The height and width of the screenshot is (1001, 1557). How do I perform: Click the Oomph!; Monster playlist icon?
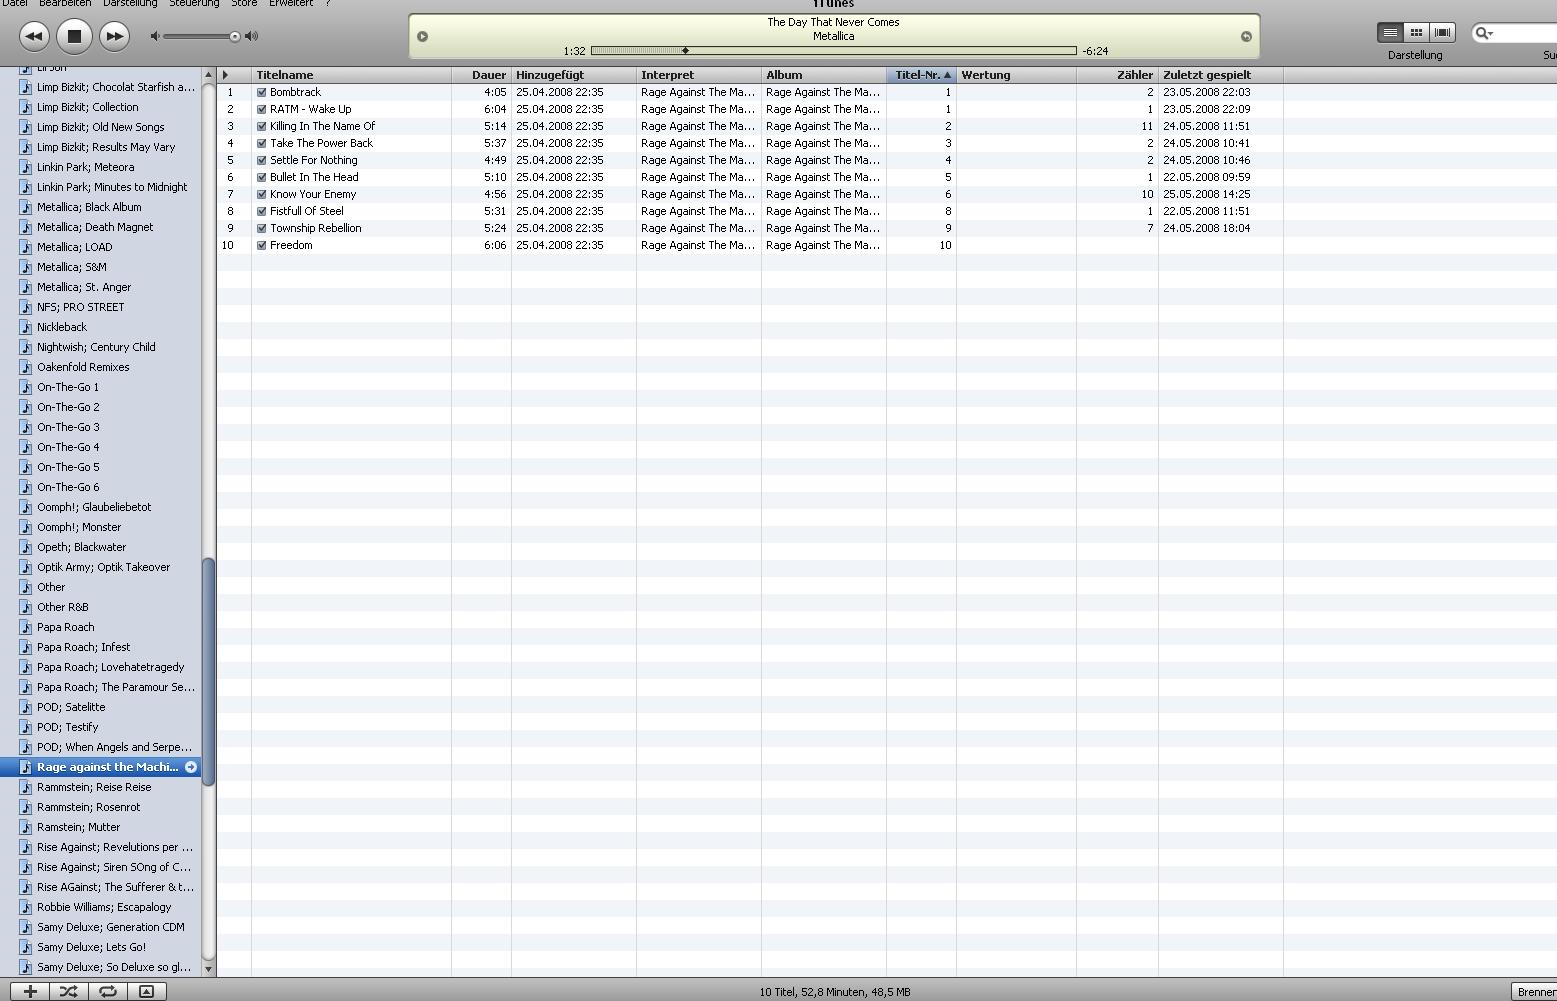tap(26, 527)
